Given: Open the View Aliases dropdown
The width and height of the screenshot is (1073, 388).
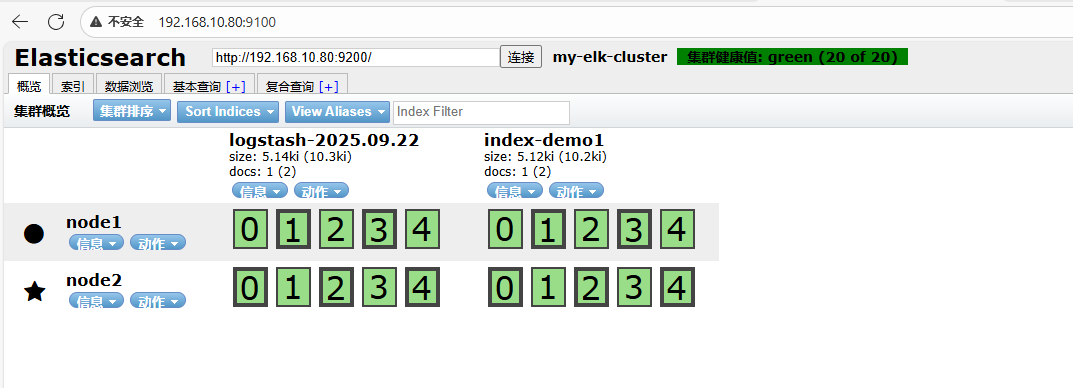Looking at the screenshot, I should coord(337,112).
